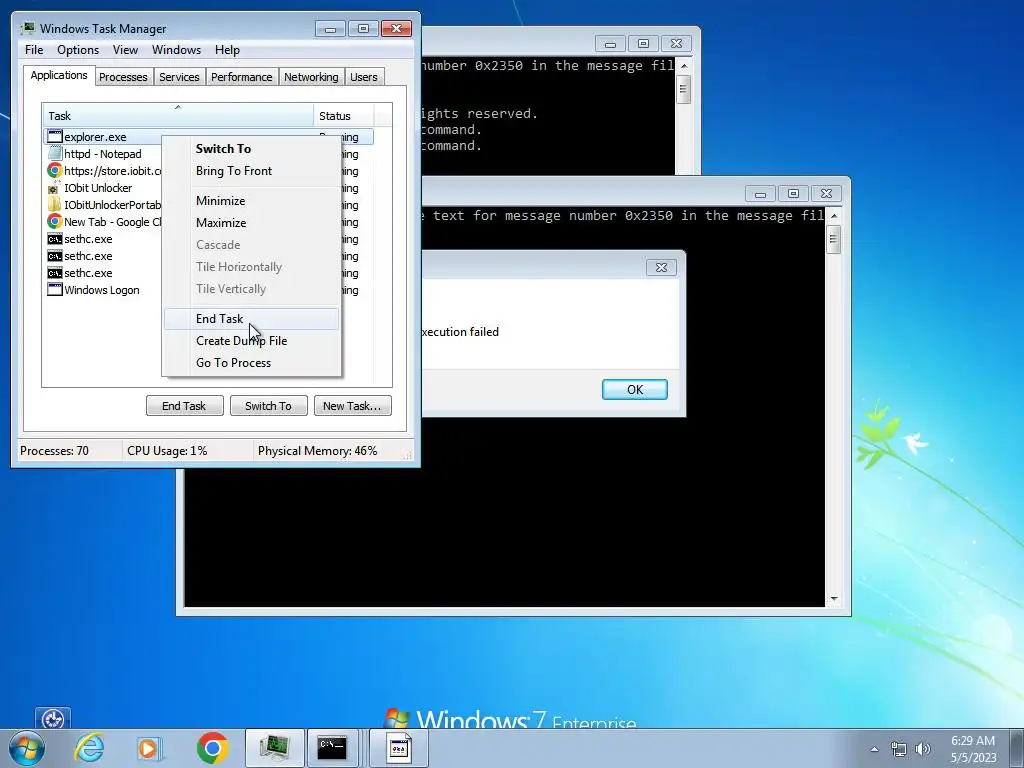This screenshot has height=768, width=1024.
Task: Launch Internet Explorer from taskbar
Action: tap(89, 748)
